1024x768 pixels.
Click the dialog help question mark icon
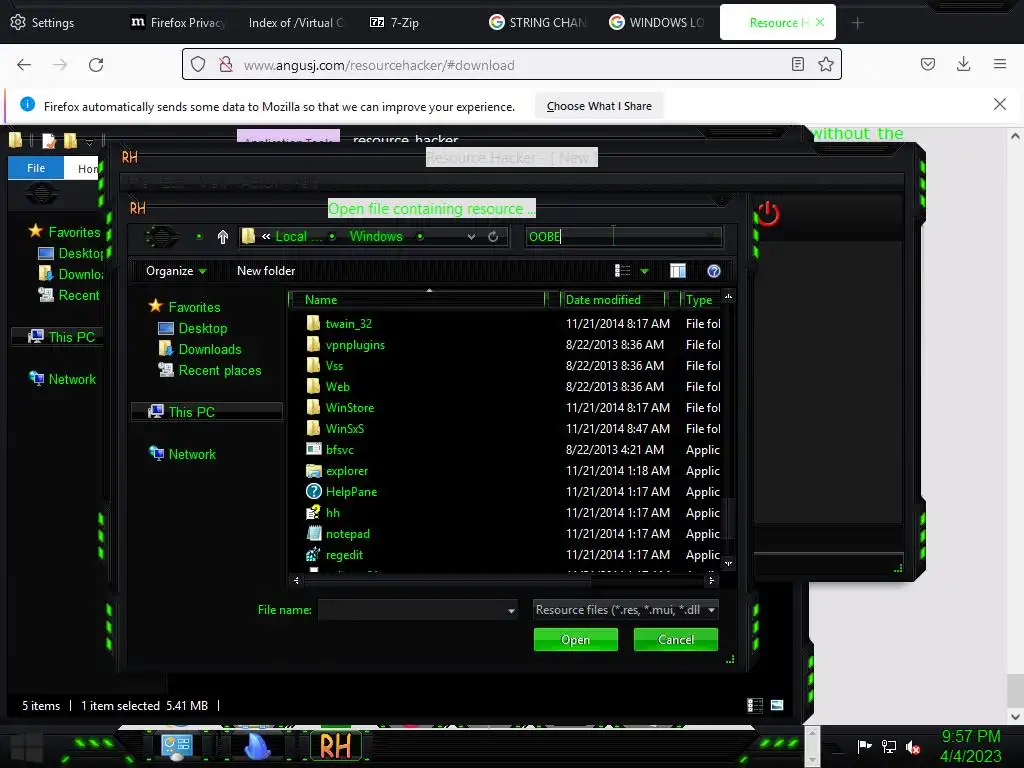[x=714, y=271]
